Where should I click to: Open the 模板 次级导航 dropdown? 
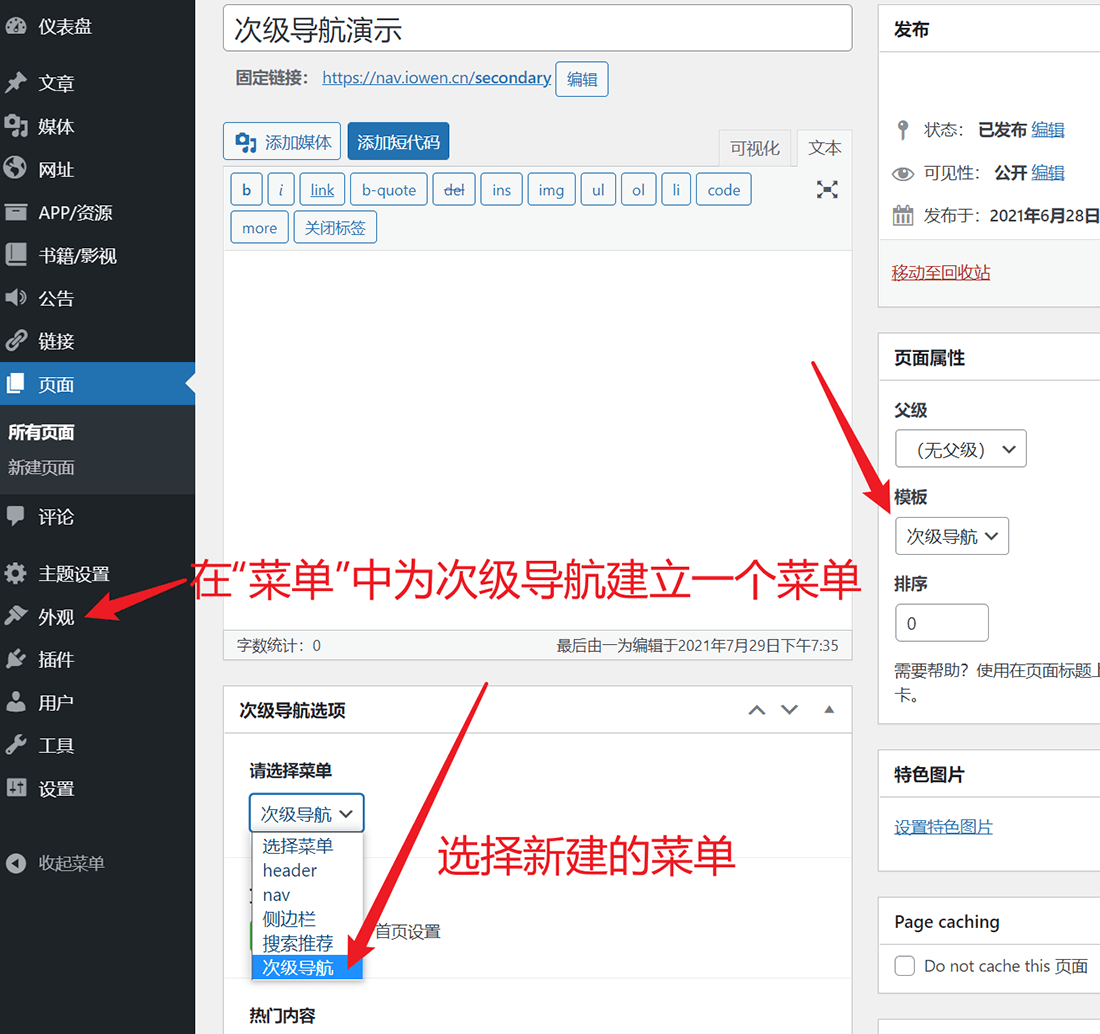click(x=952, y=536)
